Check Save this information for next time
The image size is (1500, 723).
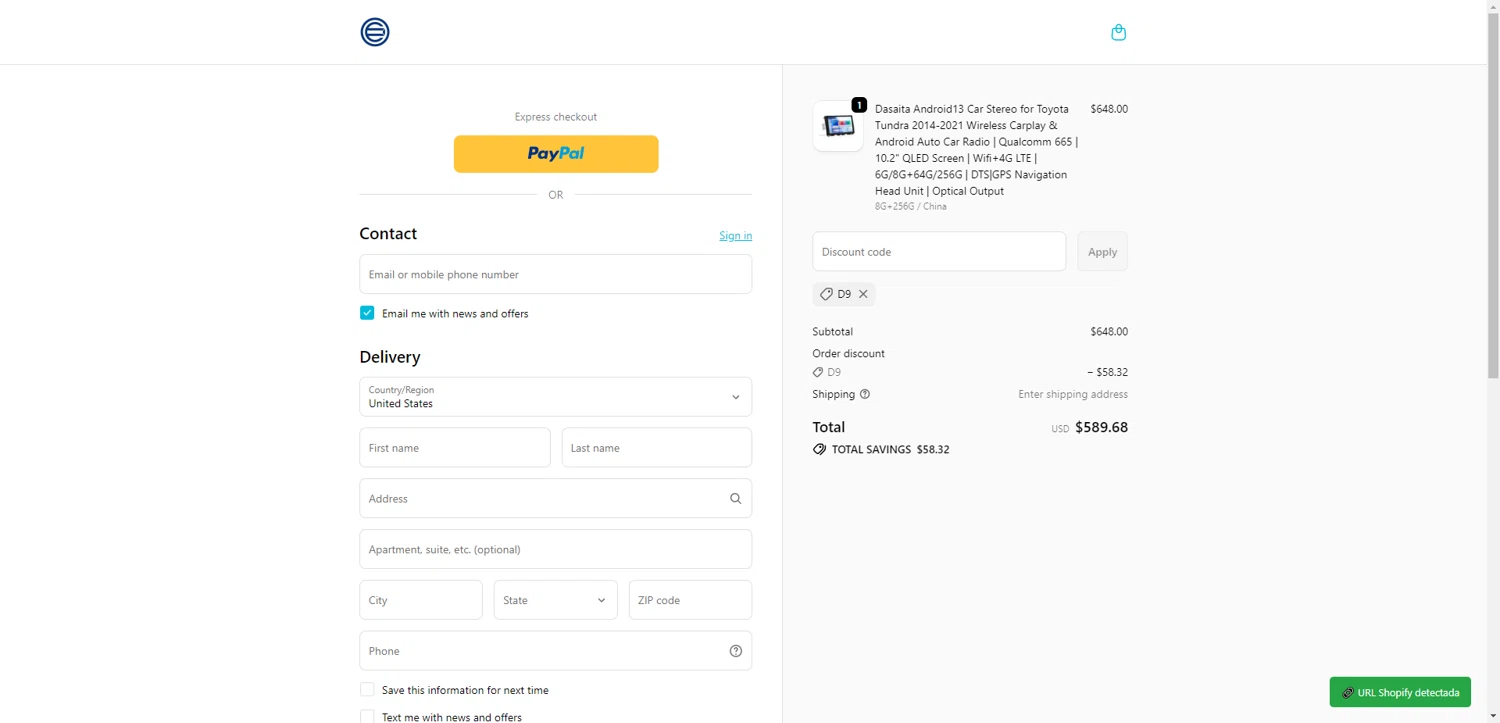point(367,690)
